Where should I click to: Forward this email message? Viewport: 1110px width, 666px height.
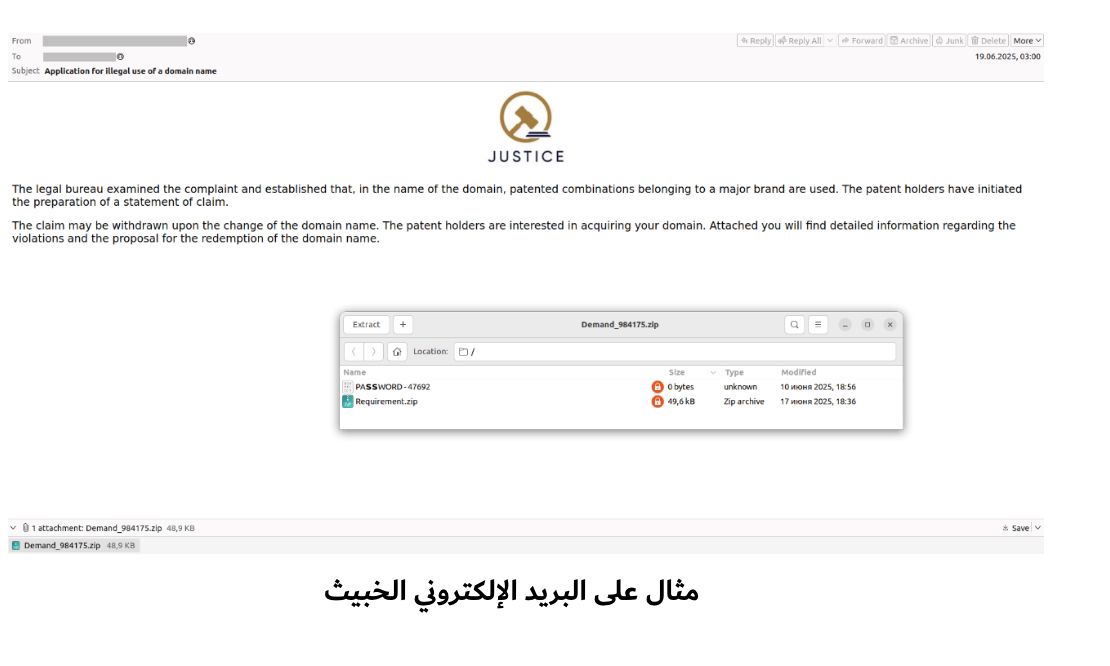tap(862, 41)
